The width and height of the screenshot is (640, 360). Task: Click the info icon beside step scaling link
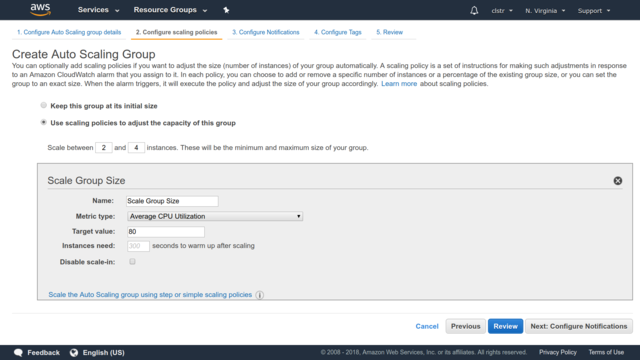tap(260, 295)
